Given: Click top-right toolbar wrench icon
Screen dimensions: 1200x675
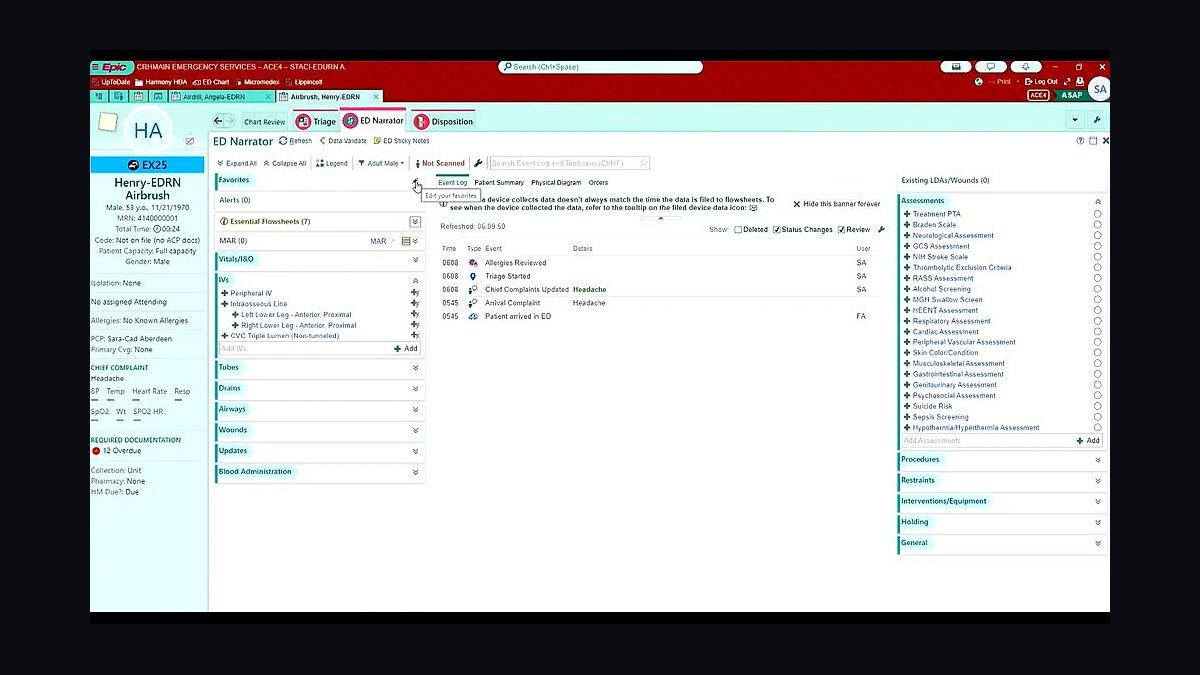Looking at the screenshot, I should click(1098, 120).
